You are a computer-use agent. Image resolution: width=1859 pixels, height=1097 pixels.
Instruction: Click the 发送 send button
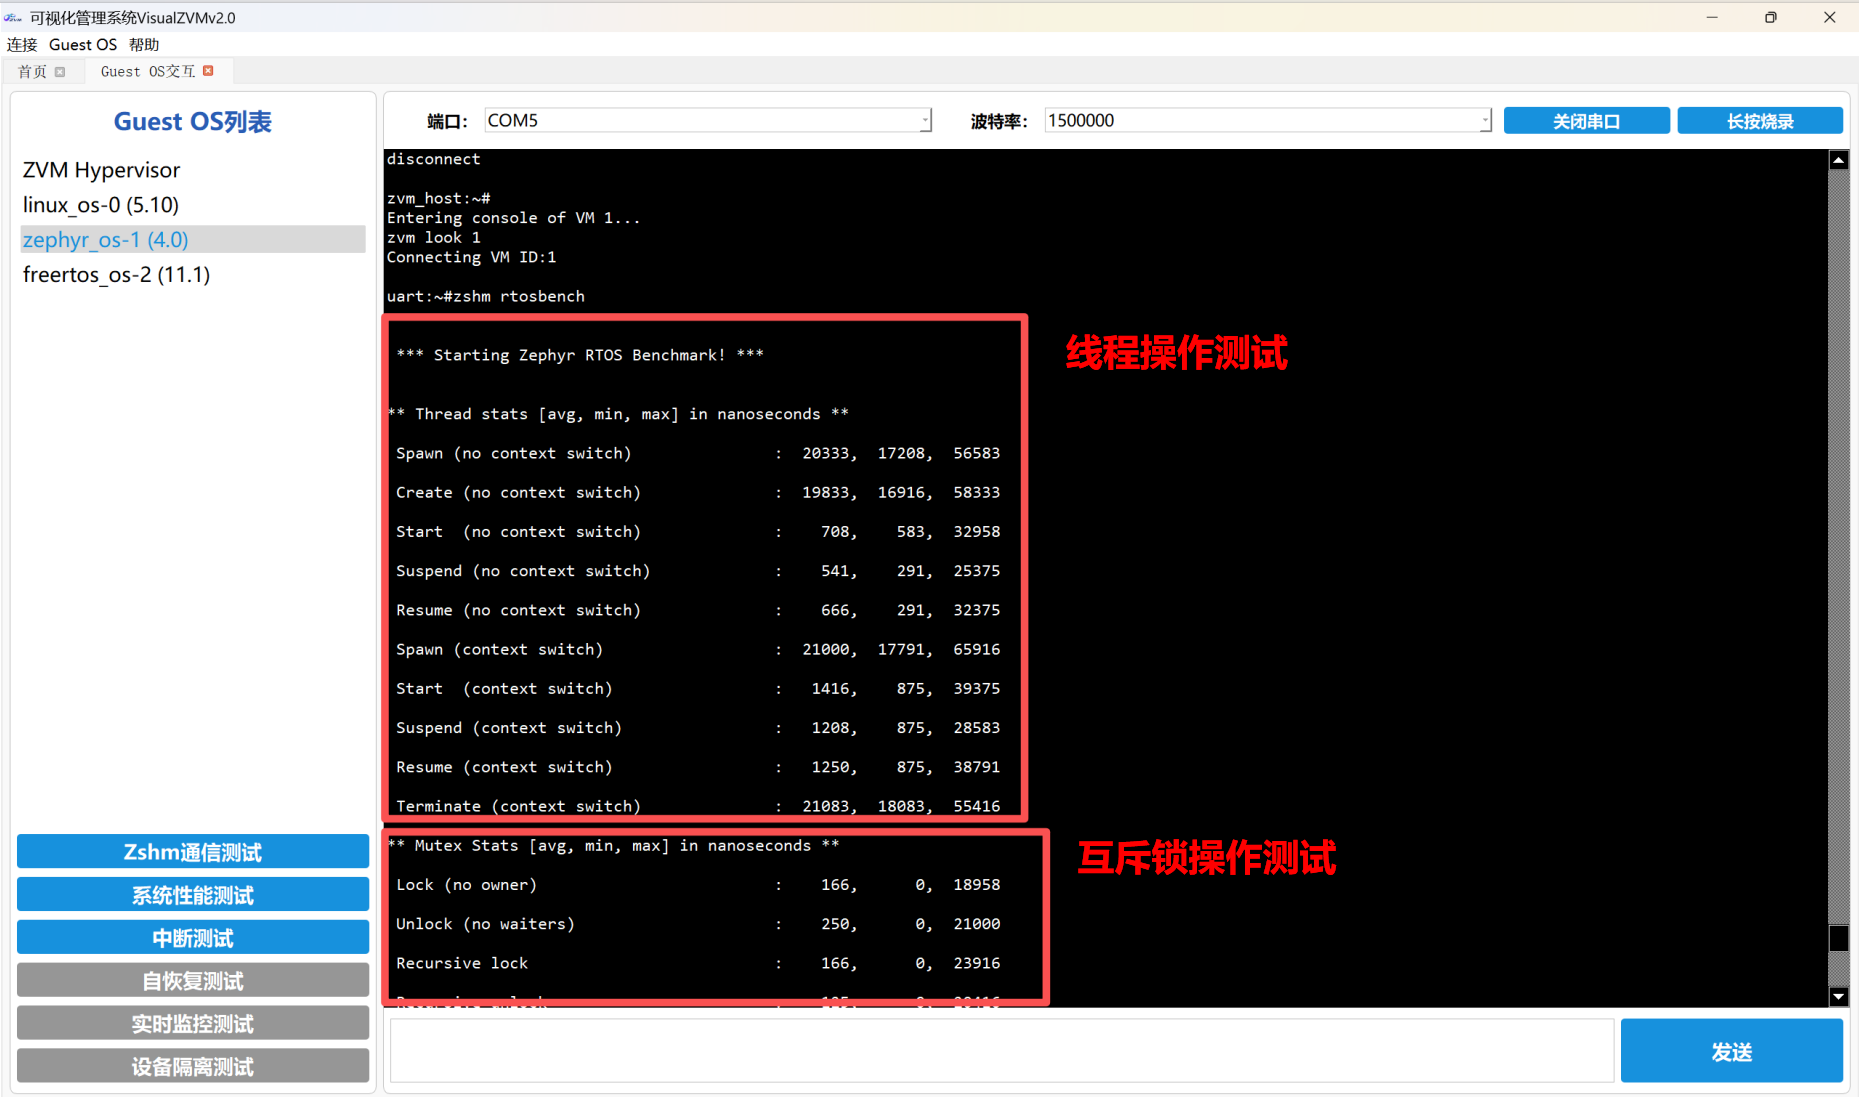click(x=1731, y=1051)
